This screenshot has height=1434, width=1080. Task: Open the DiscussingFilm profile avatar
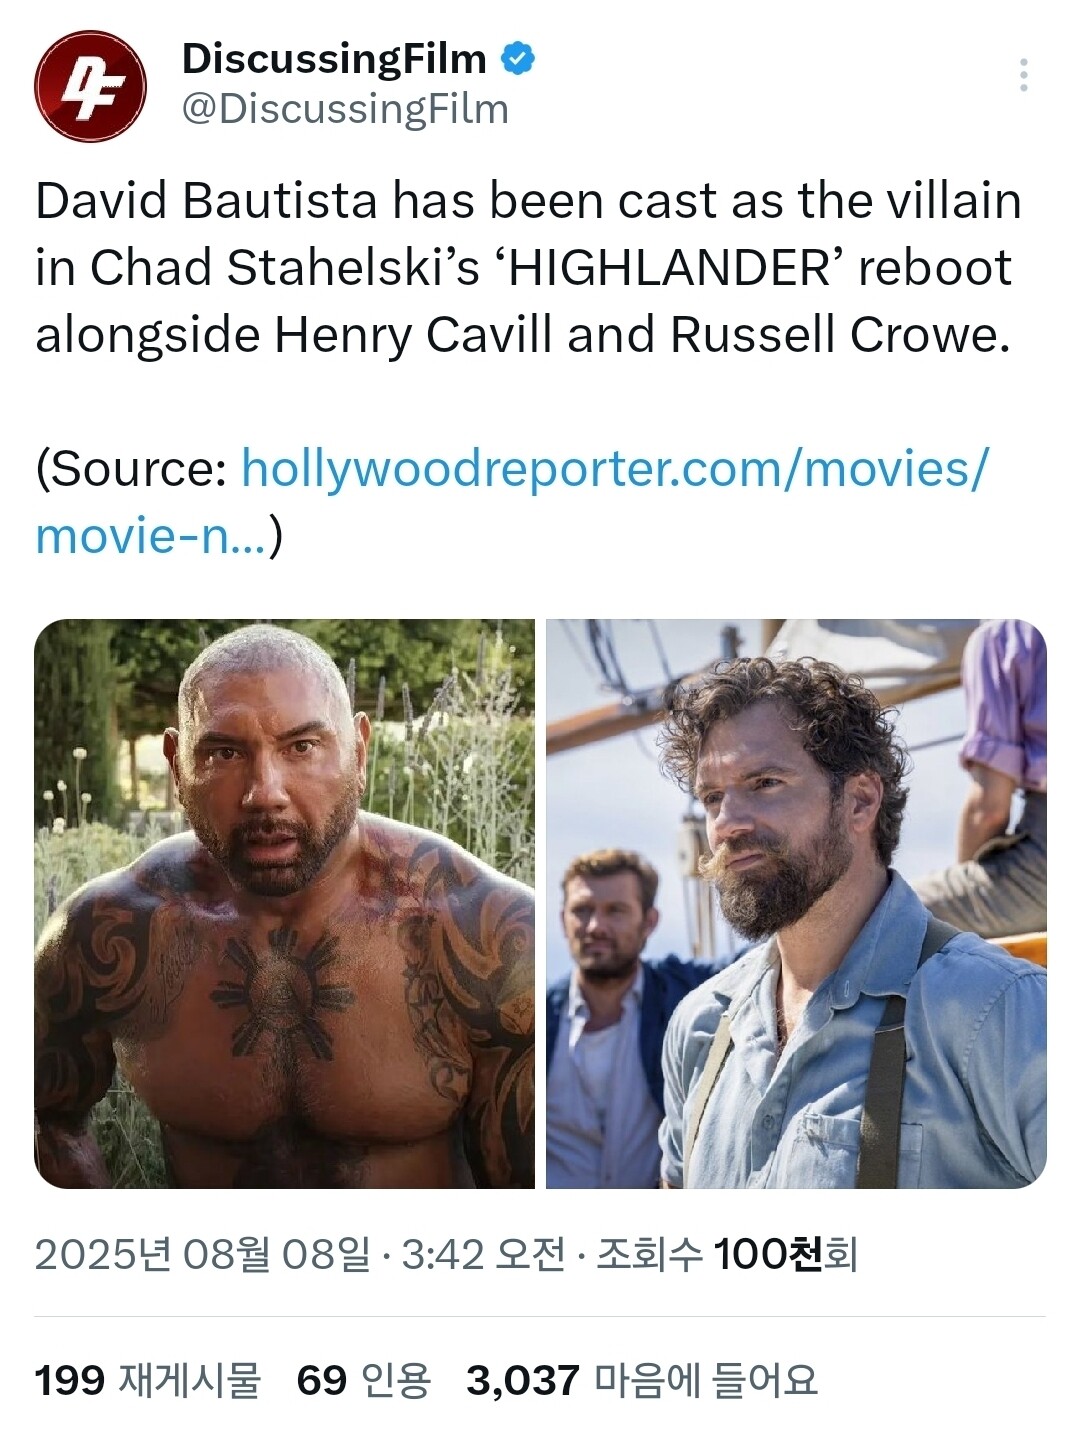[x=90, y=86]
